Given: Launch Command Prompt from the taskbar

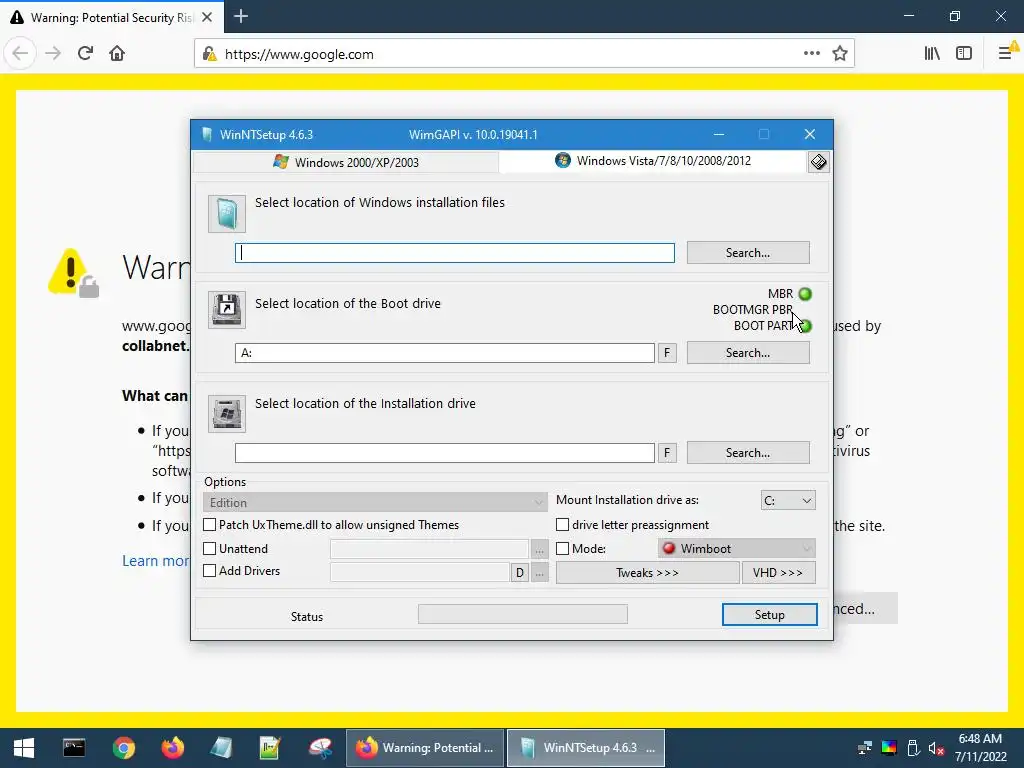Looking at the screenshot, I should click(x=74, y=748).
